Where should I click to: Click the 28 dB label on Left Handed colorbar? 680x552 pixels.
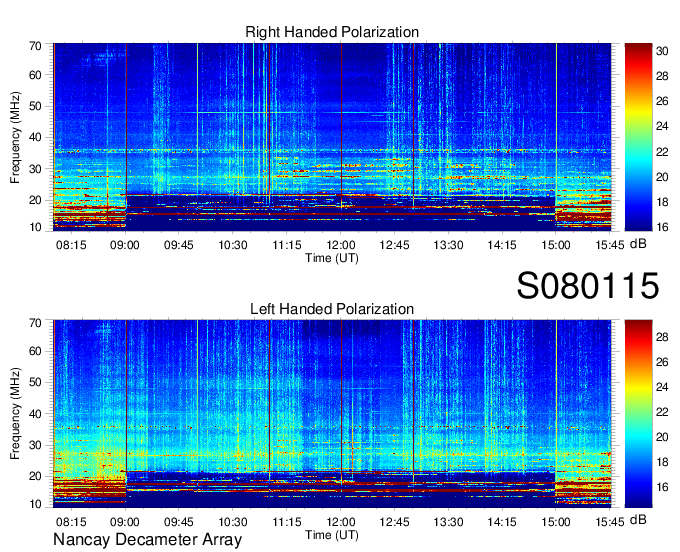[662, 336]
